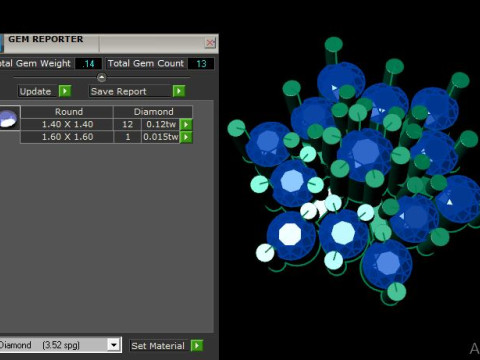480x360 pixels.
Task: Close the Gem Reporter panel
Action: [210, 43]
